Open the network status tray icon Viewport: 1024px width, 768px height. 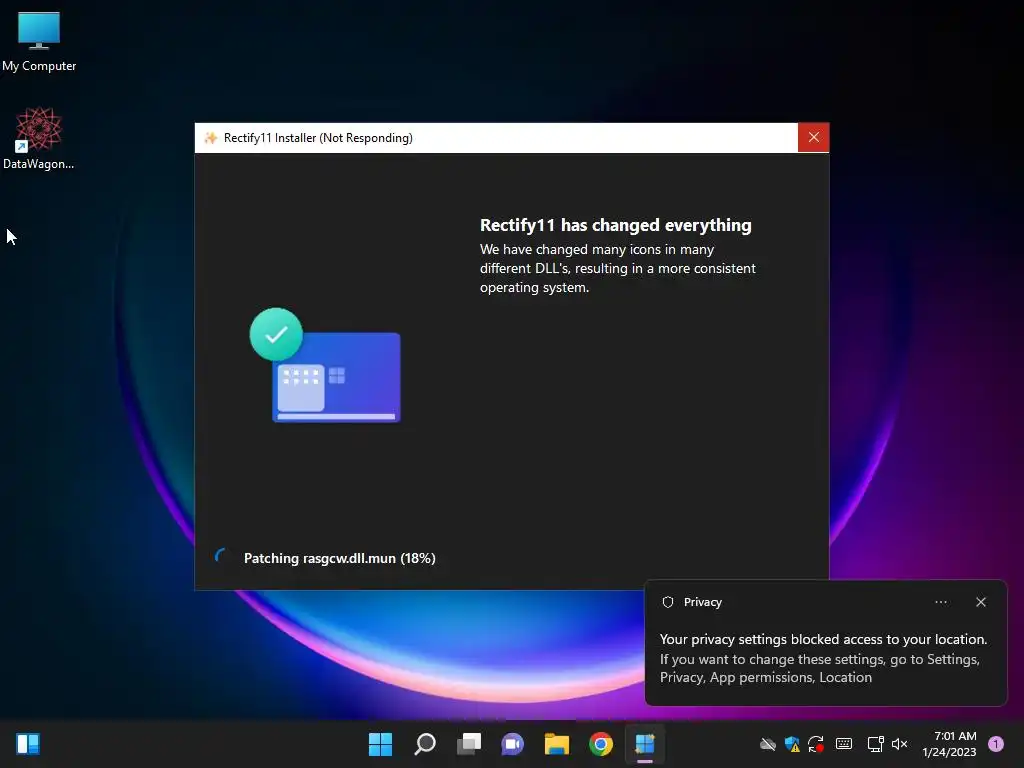[875, 744]
